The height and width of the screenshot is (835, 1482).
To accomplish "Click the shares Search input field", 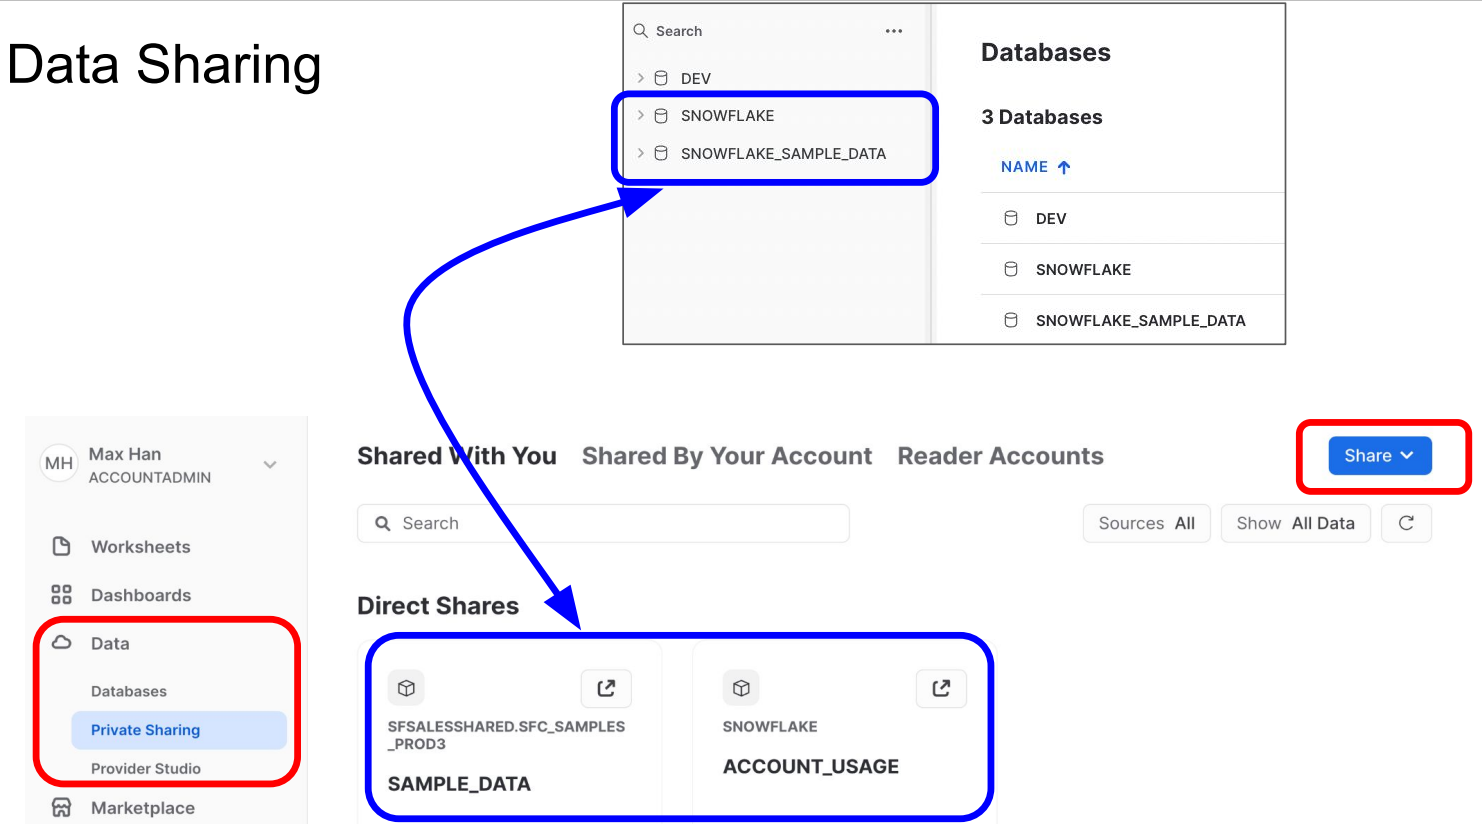I will (x=603, y=523).
